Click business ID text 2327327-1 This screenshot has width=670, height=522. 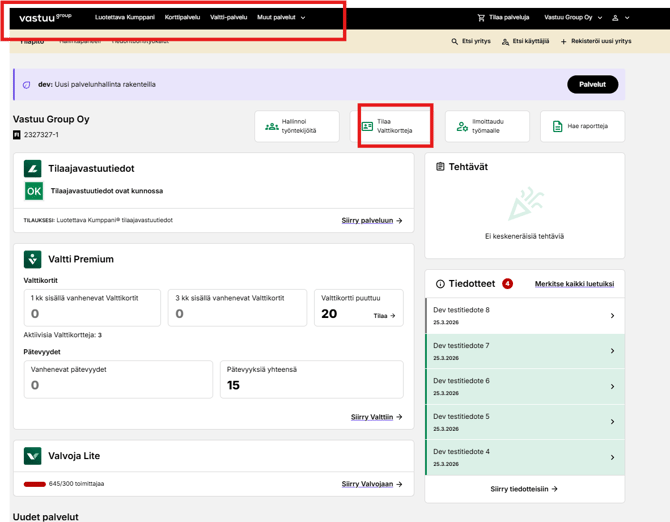click(41, 135)
